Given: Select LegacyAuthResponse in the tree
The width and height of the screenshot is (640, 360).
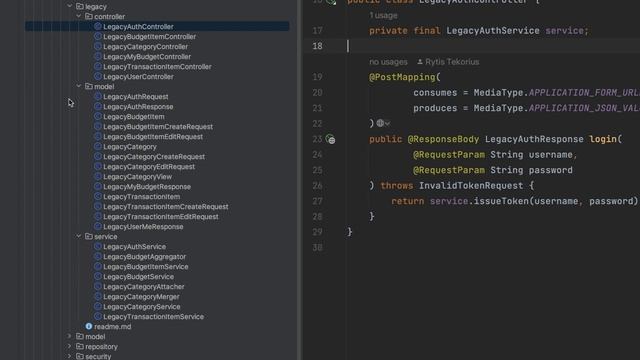Looking at the screenshot, I should (x=138, y=107).
